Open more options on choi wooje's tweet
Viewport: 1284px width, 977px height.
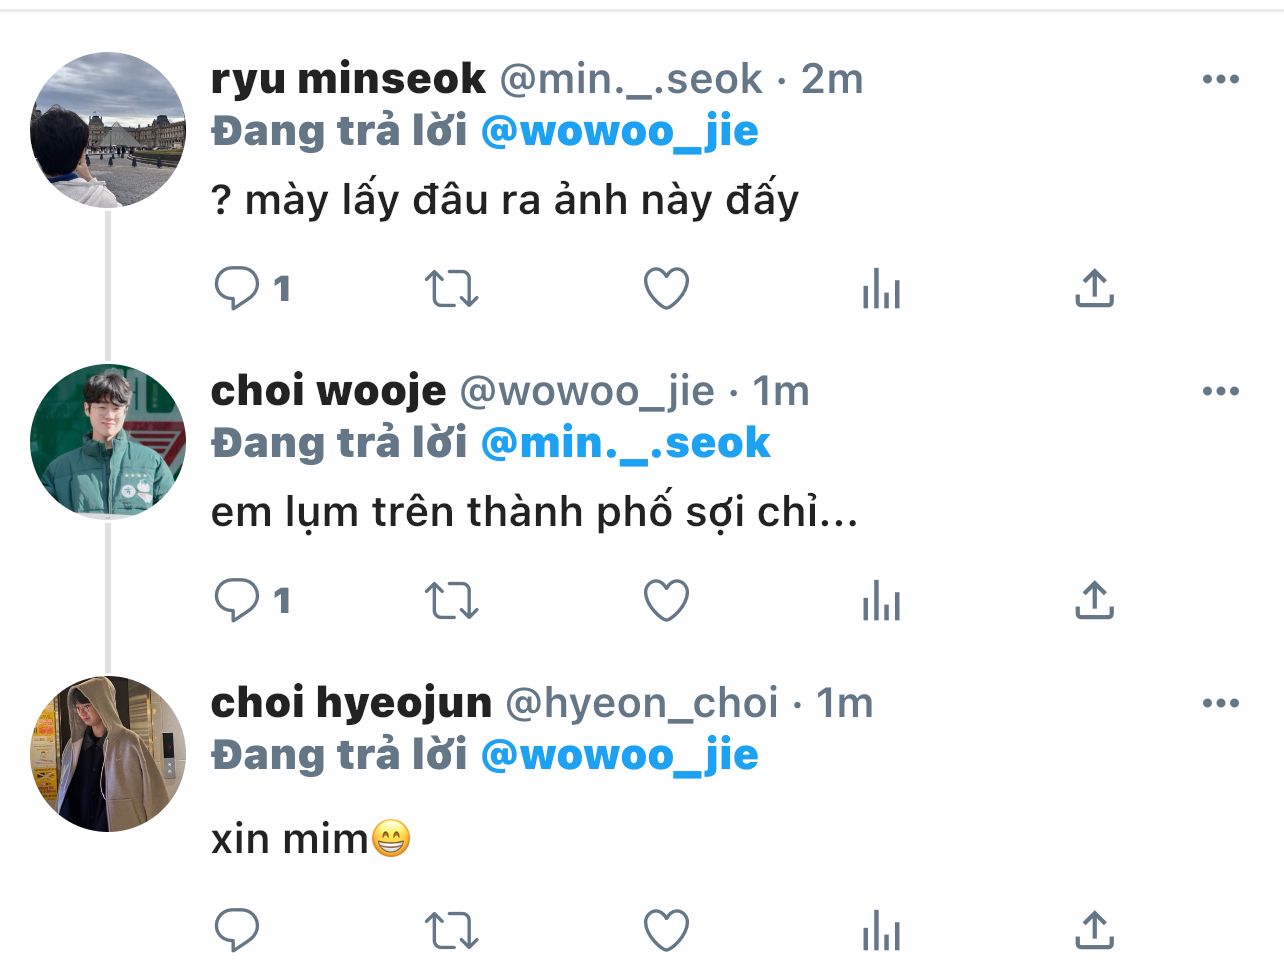(x=1221, y=391)
